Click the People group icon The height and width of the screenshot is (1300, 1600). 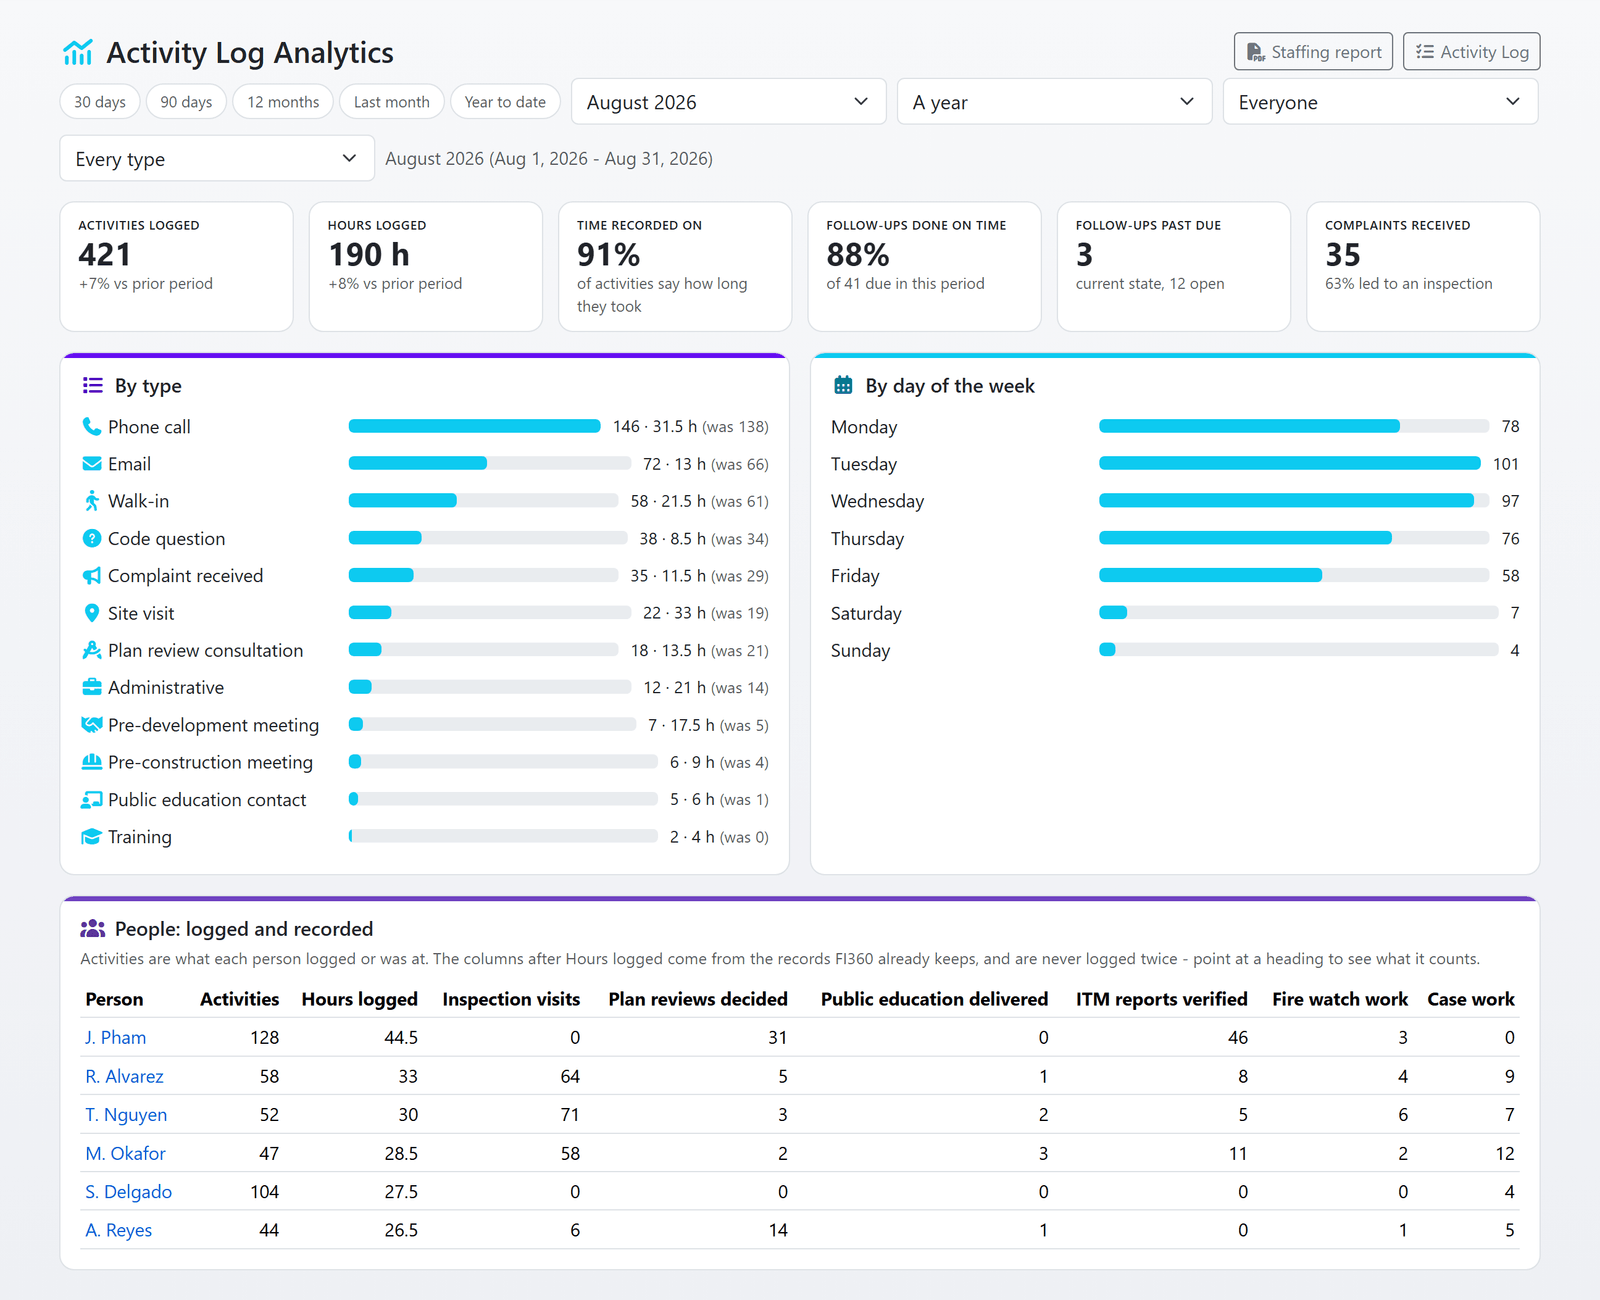pos(92,929)
